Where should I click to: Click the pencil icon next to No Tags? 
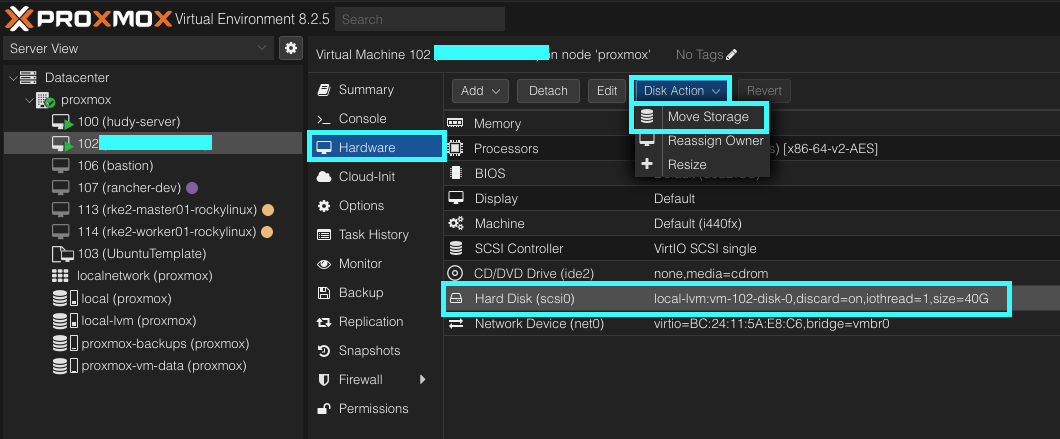point(731,54)
